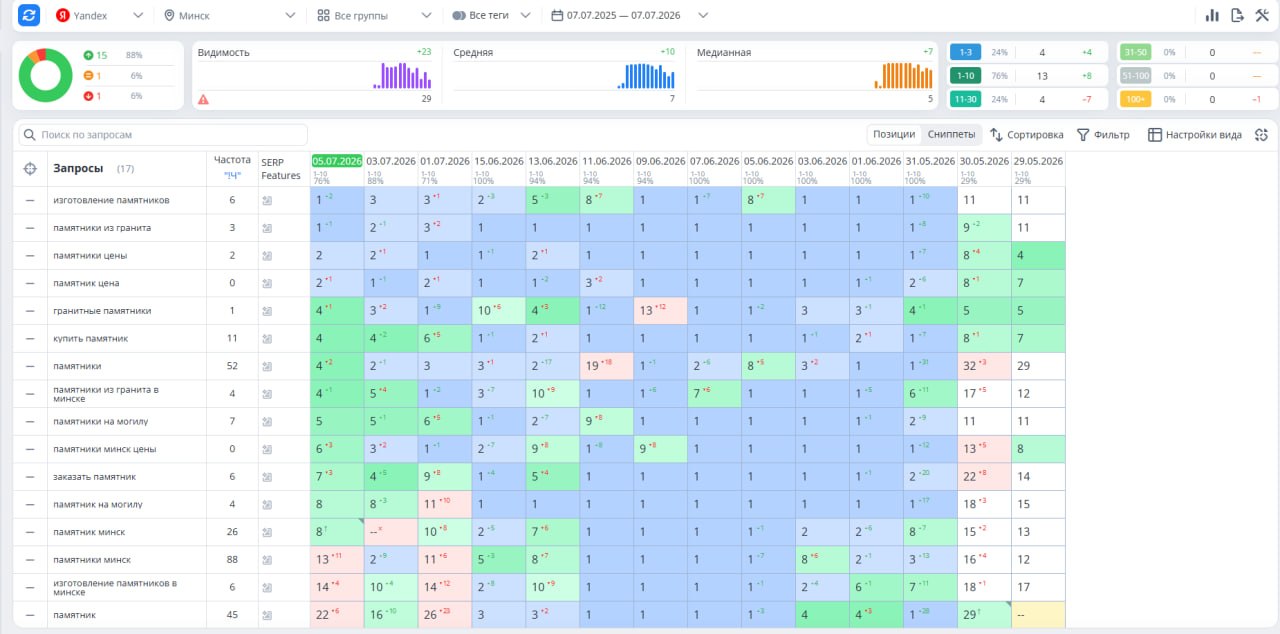Toggle the 11-30 position range badge
1280x634 pixels.
point(965,99)
